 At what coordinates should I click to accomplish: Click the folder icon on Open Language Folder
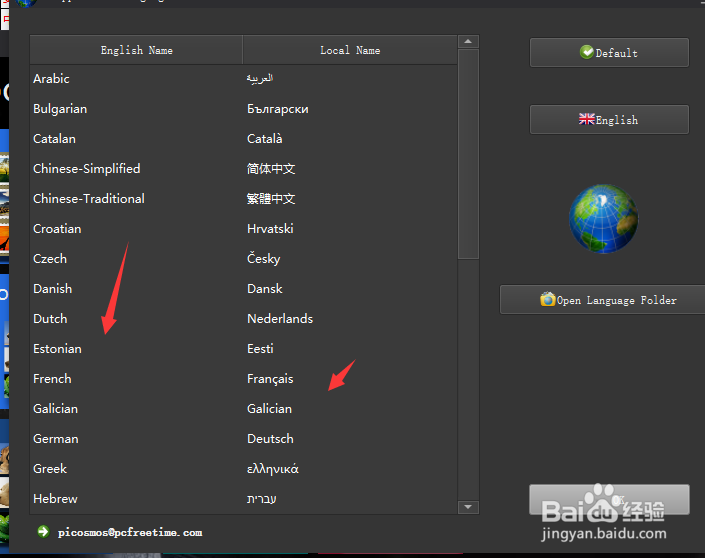(x=548, y=299)
